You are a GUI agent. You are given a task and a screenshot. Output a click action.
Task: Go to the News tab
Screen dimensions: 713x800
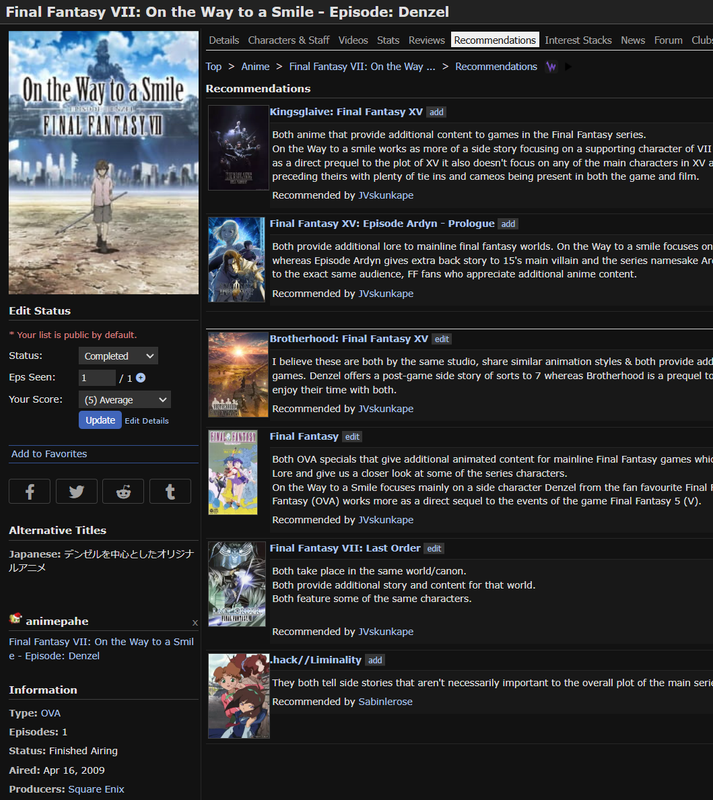[633, 40]
